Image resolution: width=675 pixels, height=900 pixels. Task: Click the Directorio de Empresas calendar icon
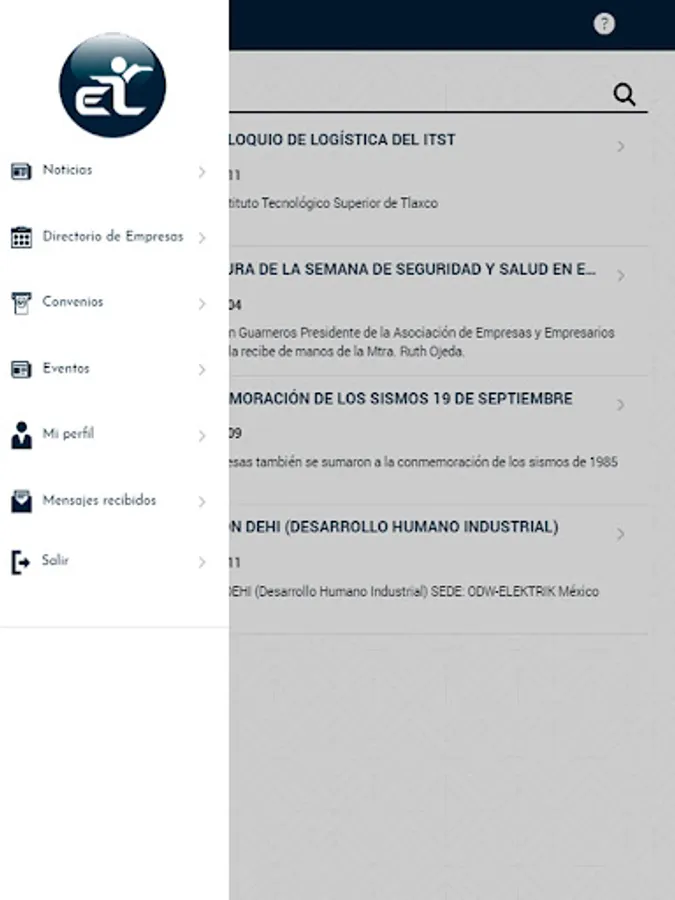(21, 237)
